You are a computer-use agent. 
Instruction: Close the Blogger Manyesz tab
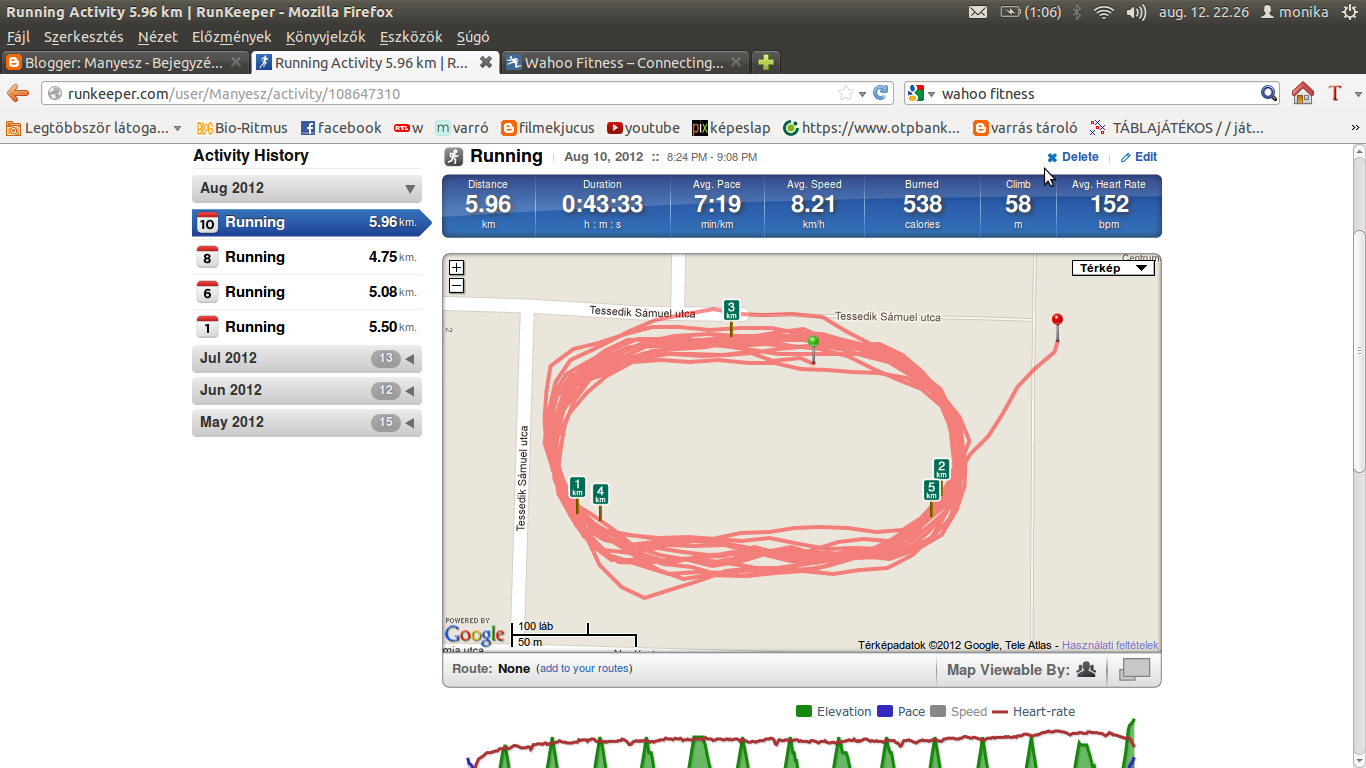[236, 62]
